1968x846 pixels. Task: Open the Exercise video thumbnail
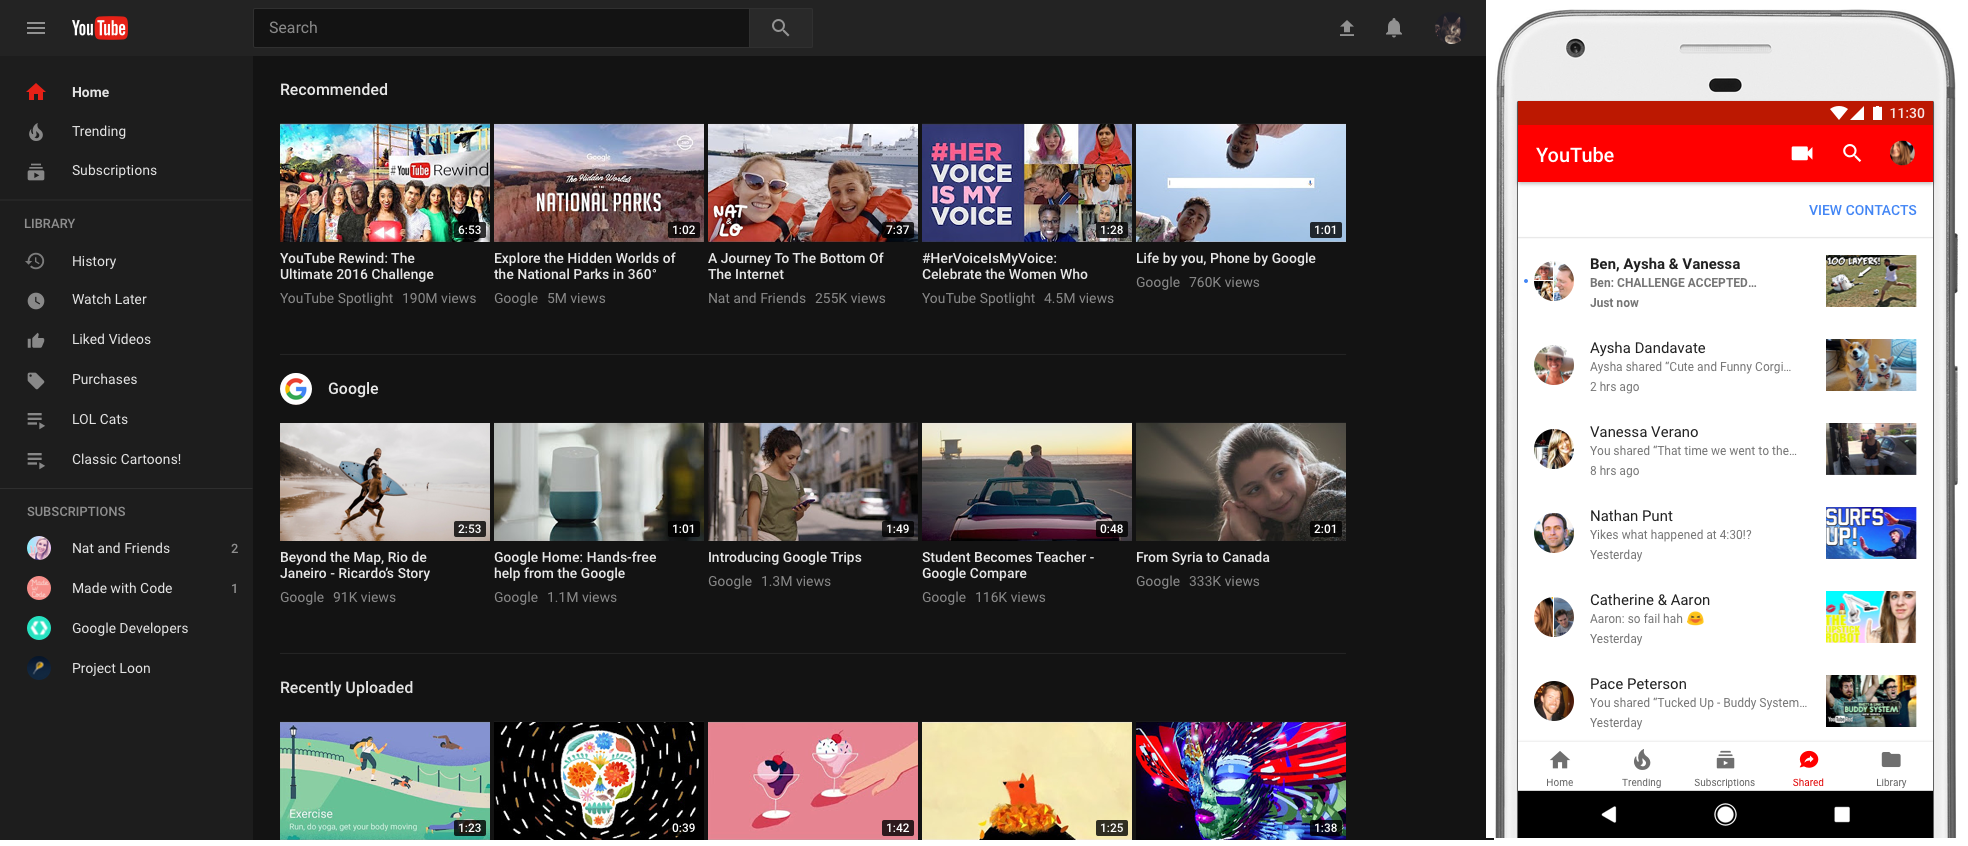[385, 781]
